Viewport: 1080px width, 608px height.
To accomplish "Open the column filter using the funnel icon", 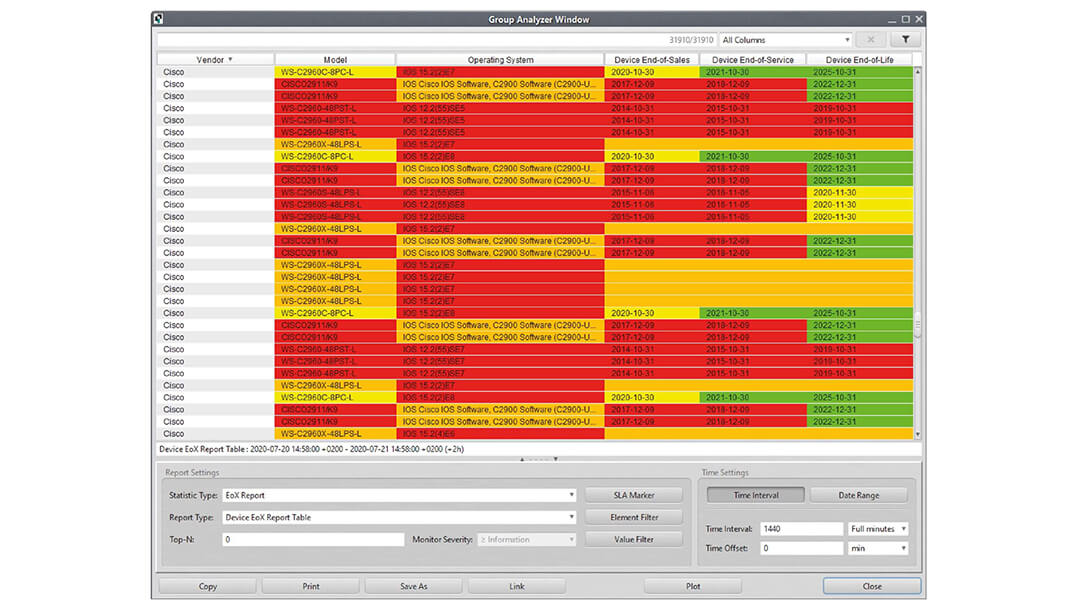I will click(x=907, y=38).
